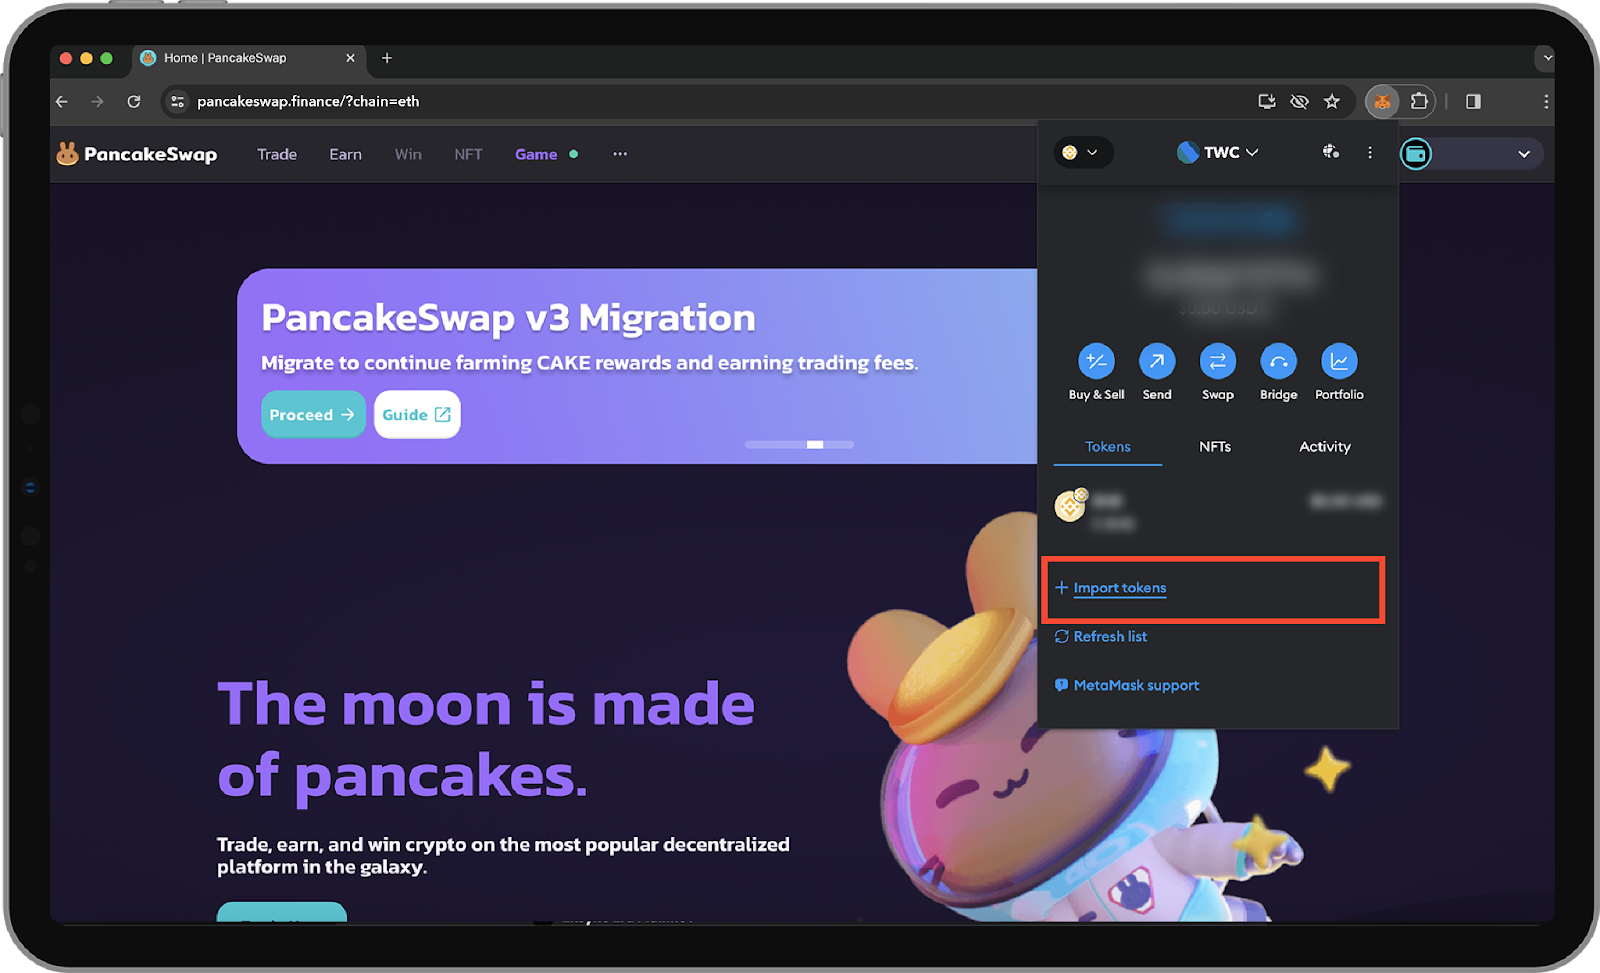Open the Trade menu

click(x=277, y=154)
